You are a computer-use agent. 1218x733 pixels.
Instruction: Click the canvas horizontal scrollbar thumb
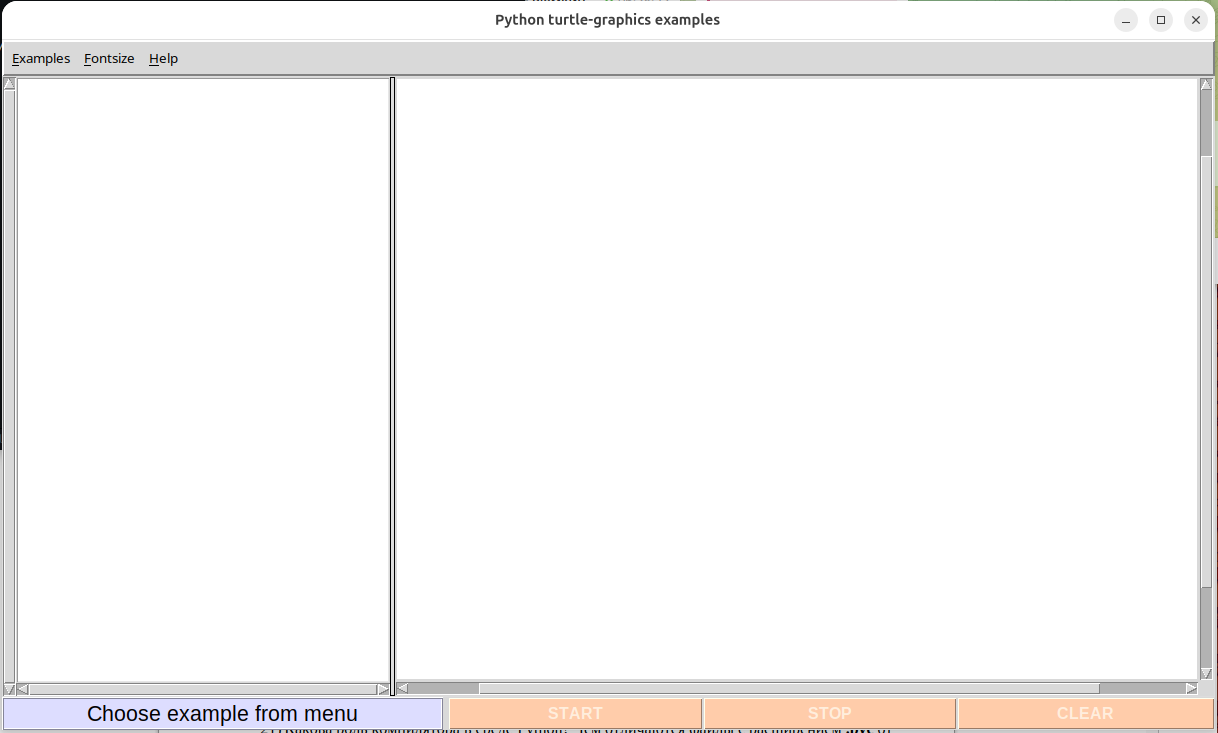click(x=788, y=688)
